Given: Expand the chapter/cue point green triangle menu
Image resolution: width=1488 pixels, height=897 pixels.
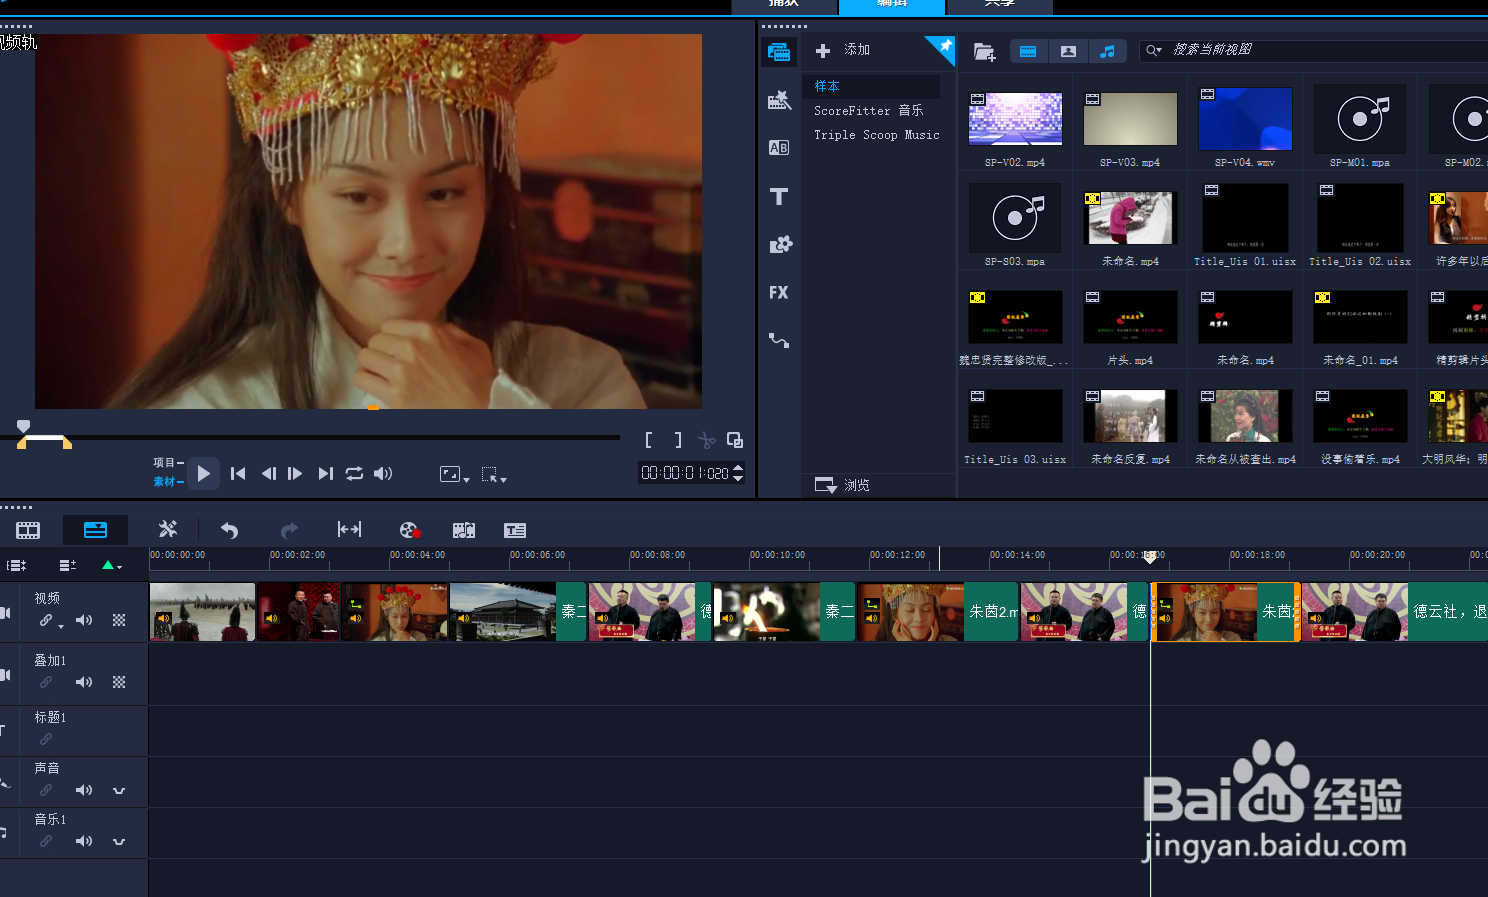Looking at the screenshot, I should point(112,565).
